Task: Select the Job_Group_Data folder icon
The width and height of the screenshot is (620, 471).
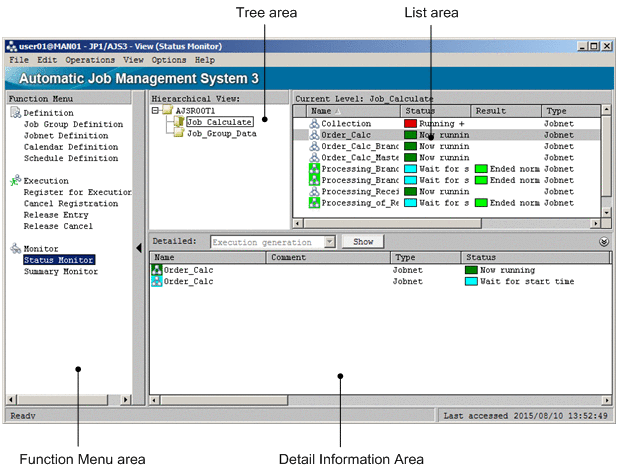Action: click(x=179, y=134)
